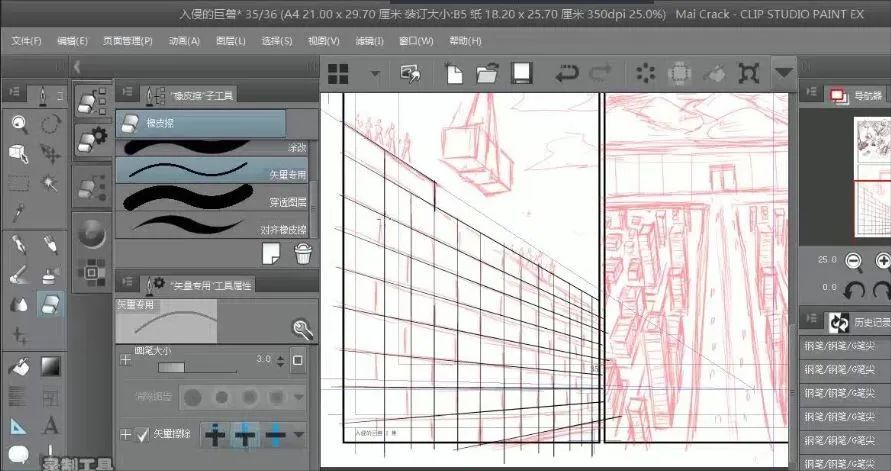Image resolution: width=891 pixels, height=471 pixels.
Task: Zoom out in the Navigator panel
Action: (x=854, y=261)
